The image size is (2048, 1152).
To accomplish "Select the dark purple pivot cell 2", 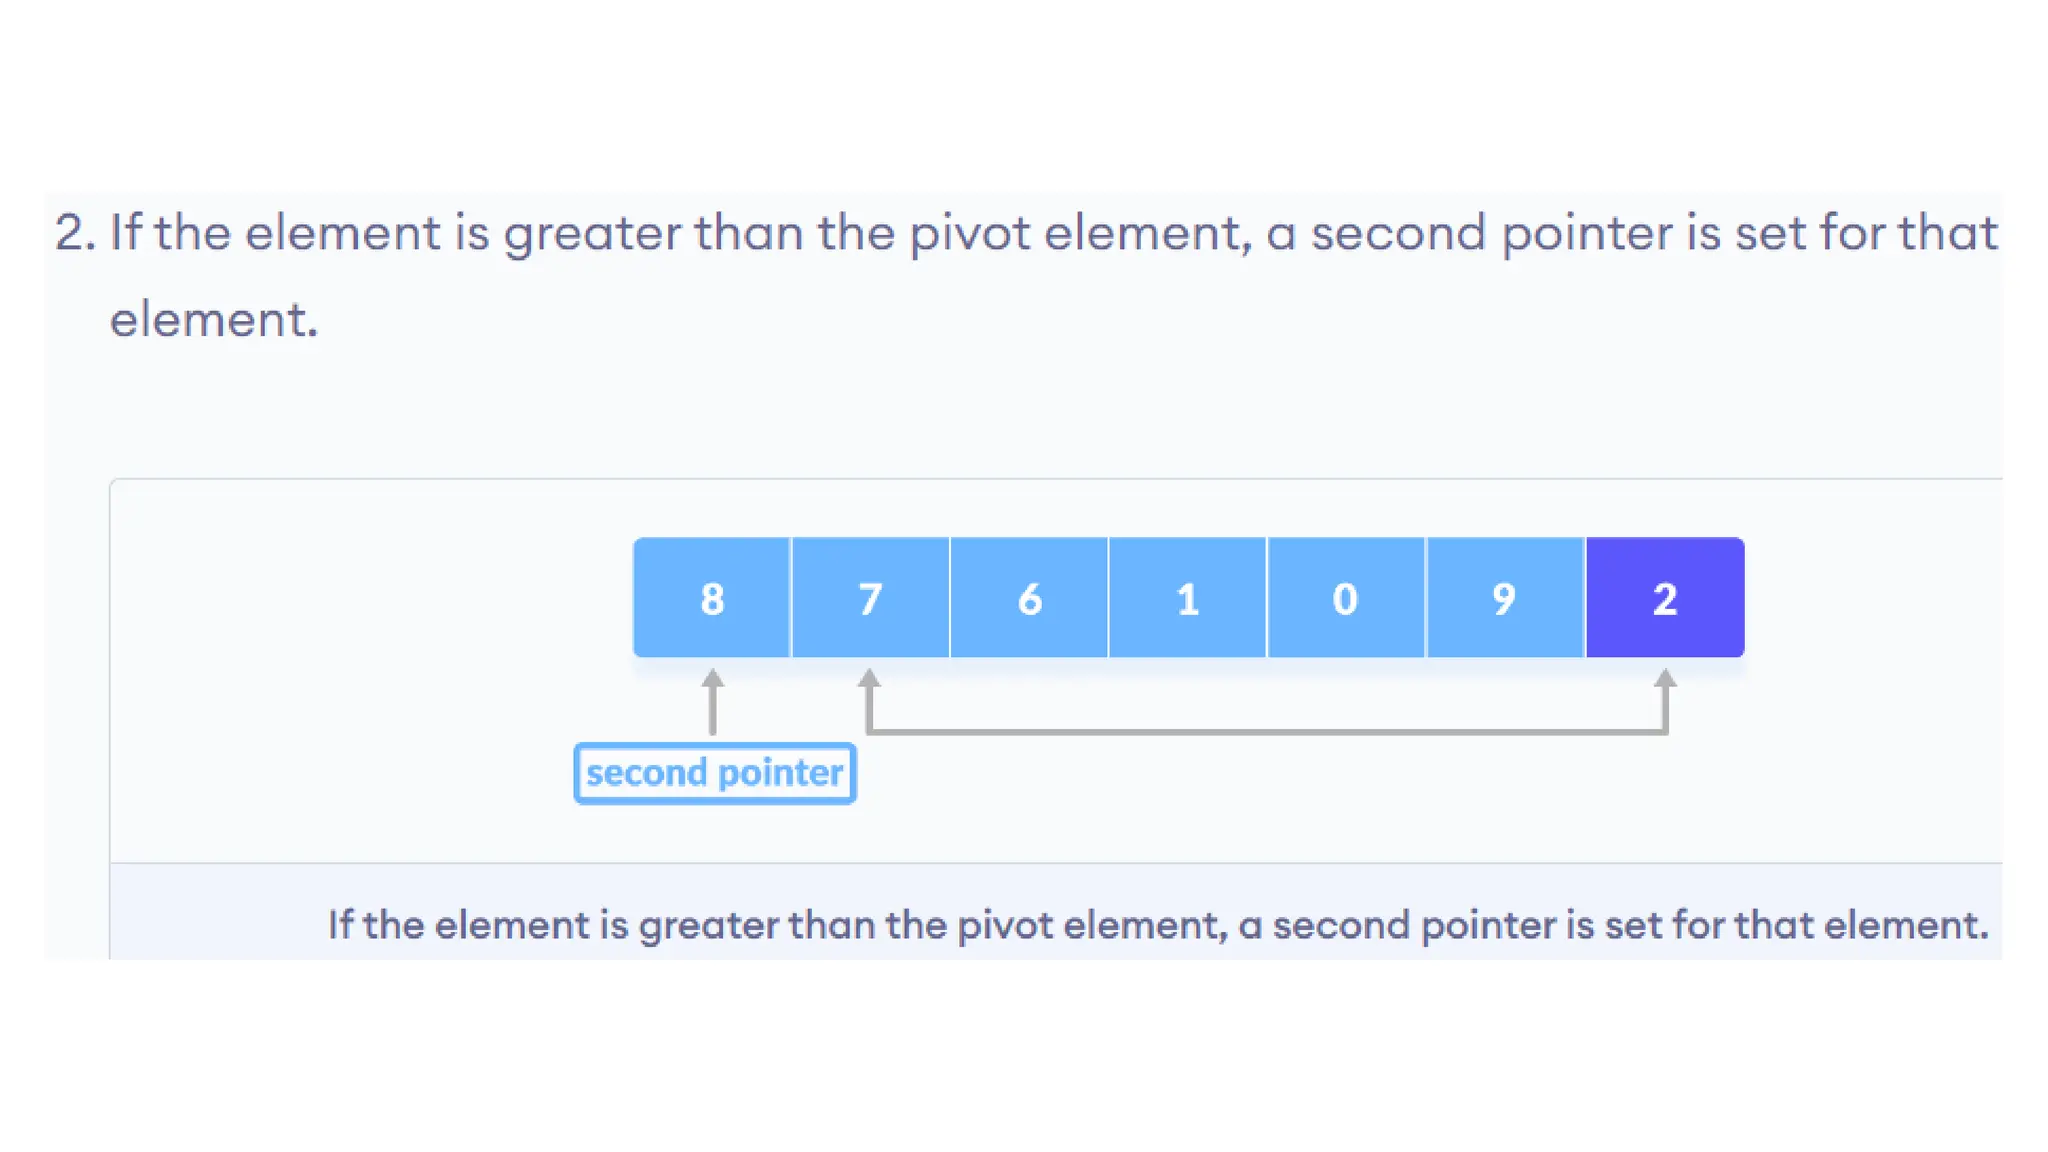I will pyautogui.click(x=1665, y=597).
